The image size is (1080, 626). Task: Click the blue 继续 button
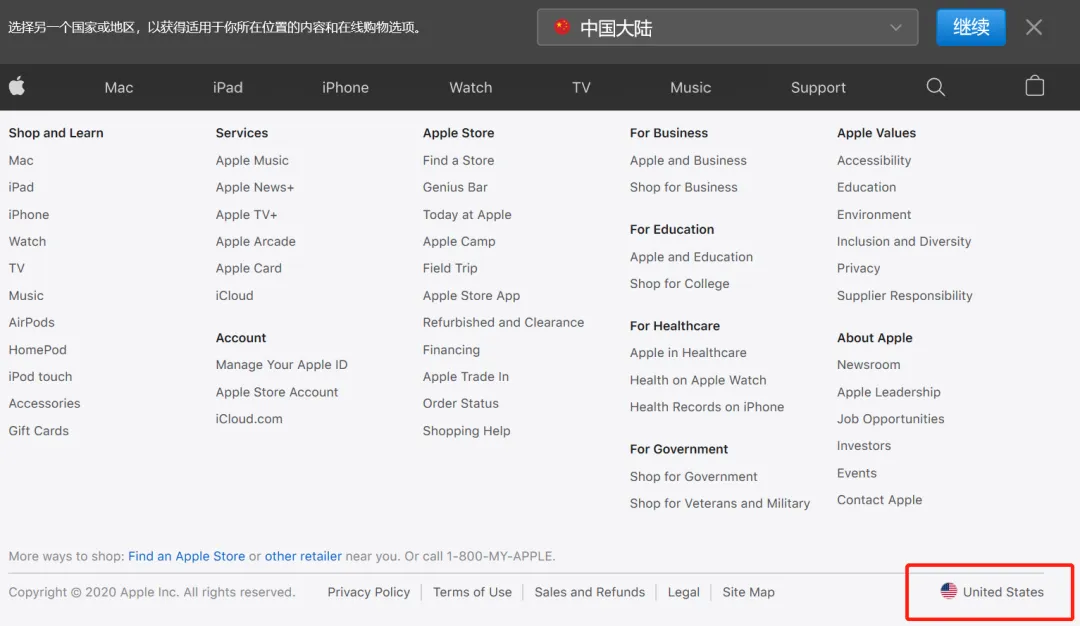coord(970,28)
